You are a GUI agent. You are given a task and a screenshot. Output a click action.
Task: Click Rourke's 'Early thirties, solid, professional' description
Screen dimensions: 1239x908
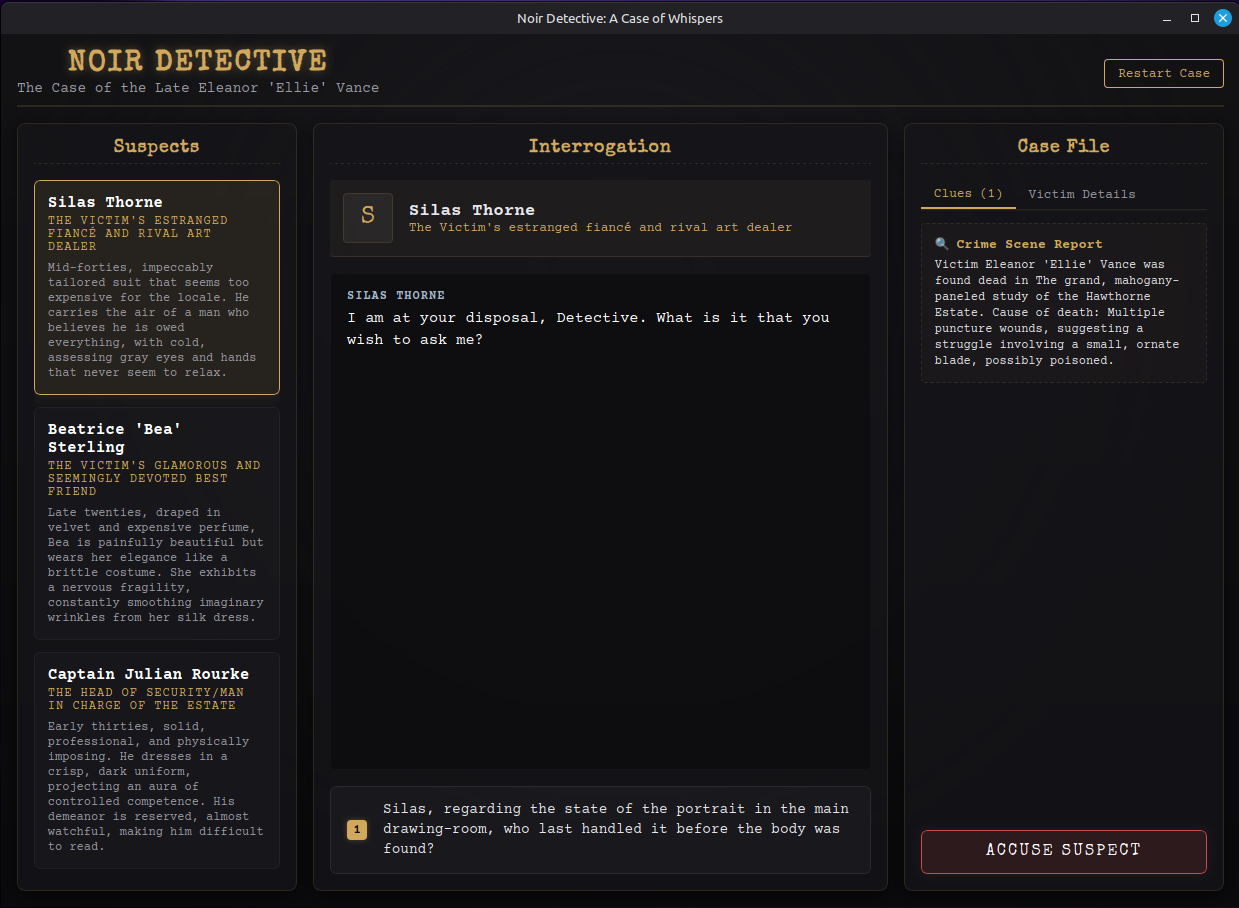[156, 786]
